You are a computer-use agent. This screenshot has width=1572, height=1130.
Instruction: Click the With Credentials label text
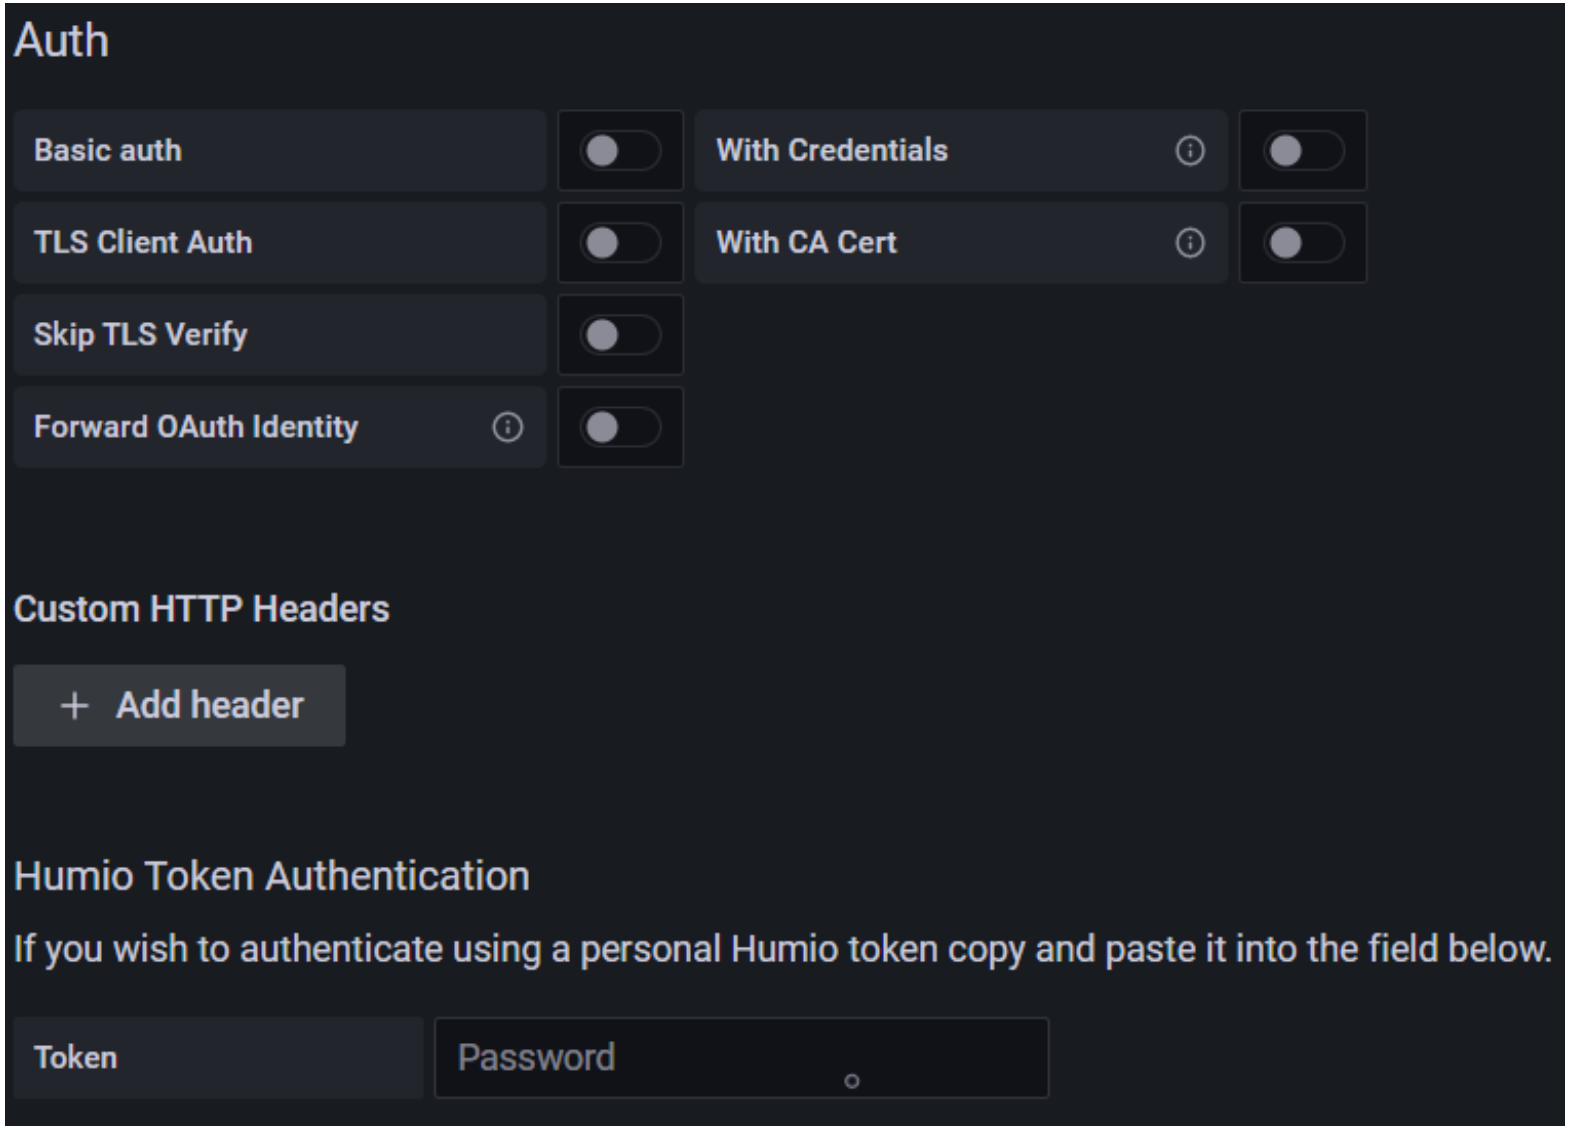coord(832,151)
